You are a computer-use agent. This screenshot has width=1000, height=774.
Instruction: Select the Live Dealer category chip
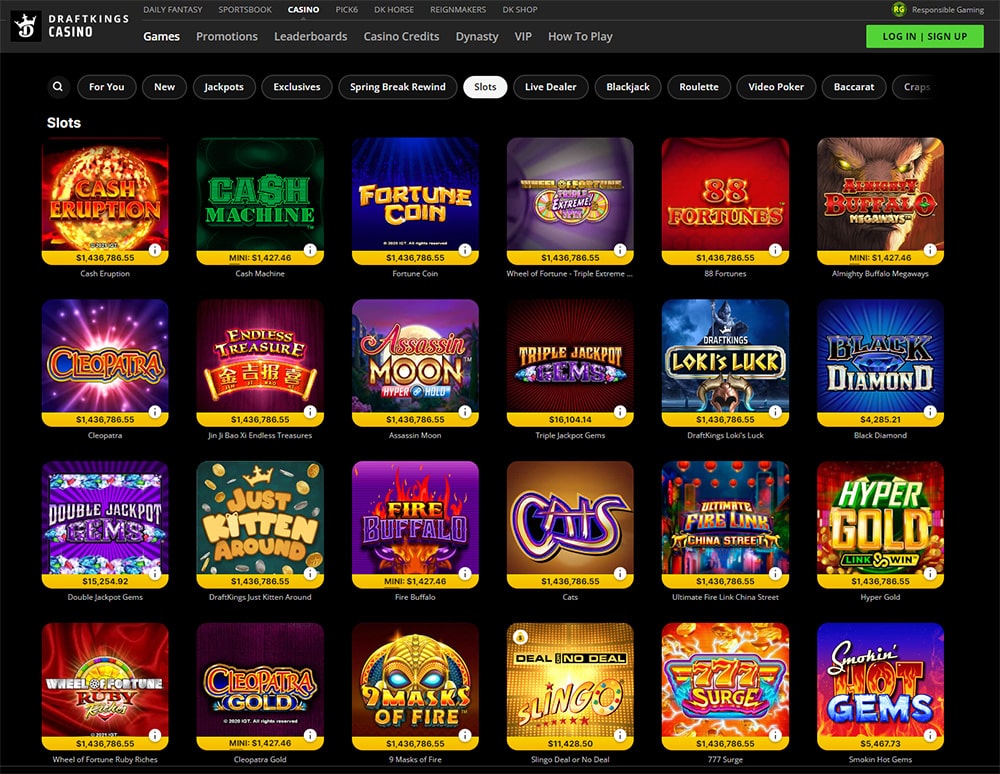point(550,87)
